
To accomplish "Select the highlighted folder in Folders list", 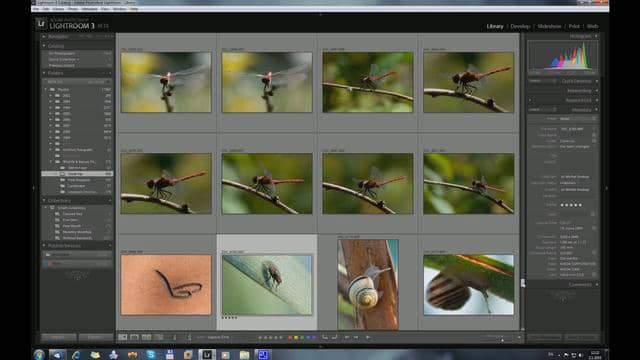I will (x=77, y=174).
